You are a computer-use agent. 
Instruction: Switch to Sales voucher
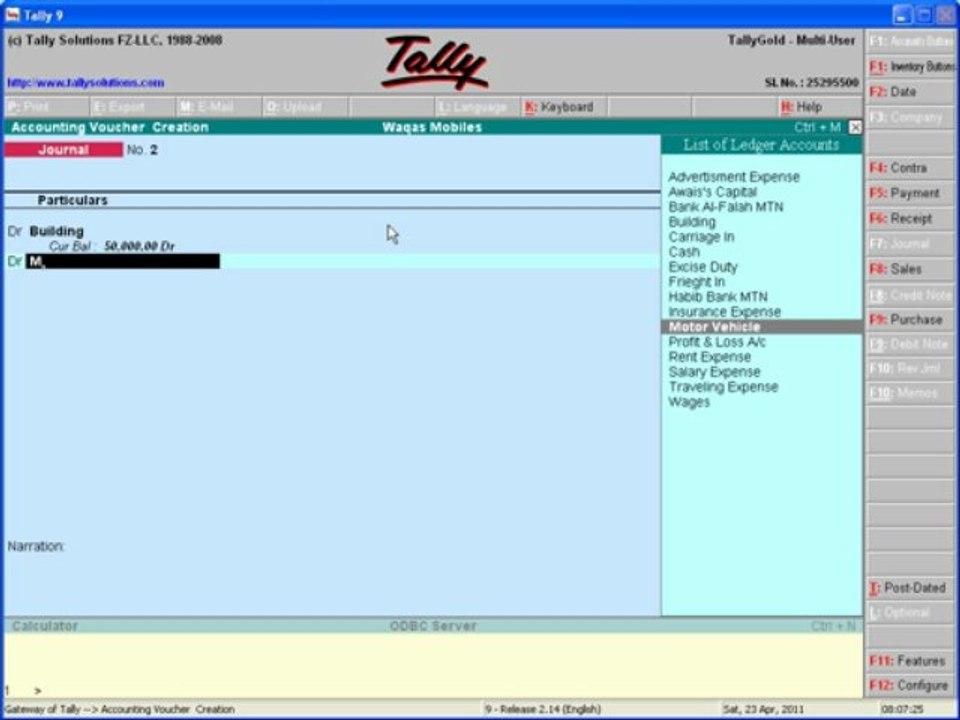tap(911, 269)
